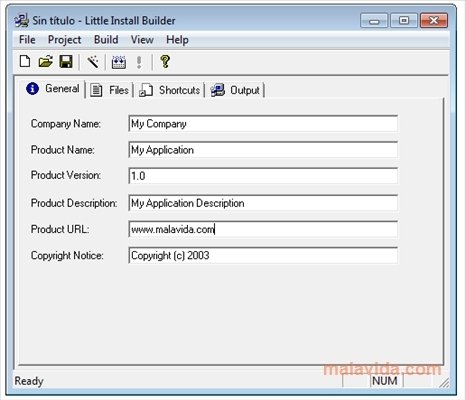This screenshot has width=465, height=400.
Task: Minimize the Little Install Builder window
Action: (x=374, y=21)
